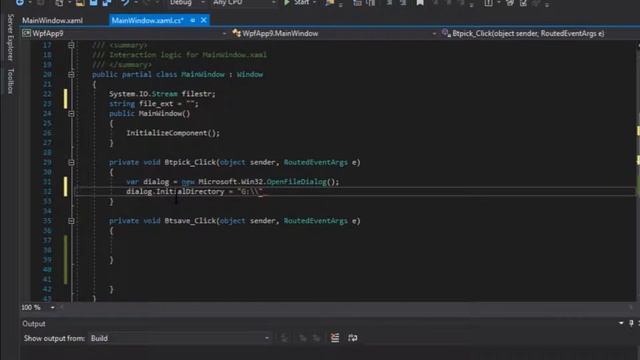Open the Debug configuration dropdown

coord(187,3)
